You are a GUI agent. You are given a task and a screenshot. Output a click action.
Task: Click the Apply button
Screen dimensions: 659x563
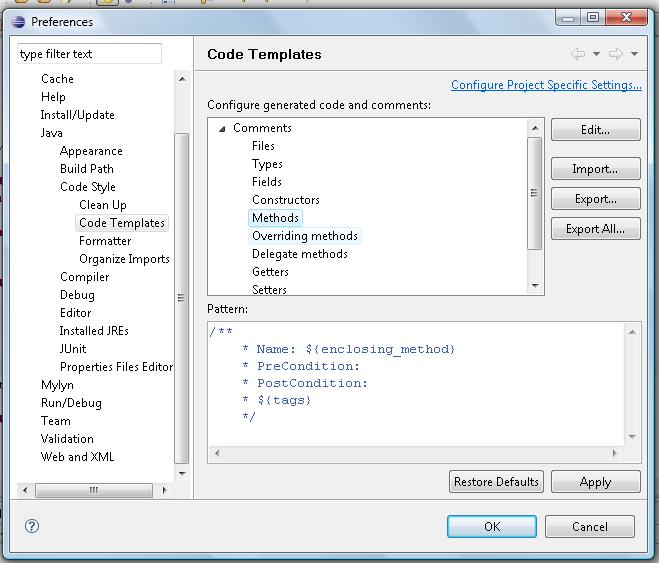[595, 482]
